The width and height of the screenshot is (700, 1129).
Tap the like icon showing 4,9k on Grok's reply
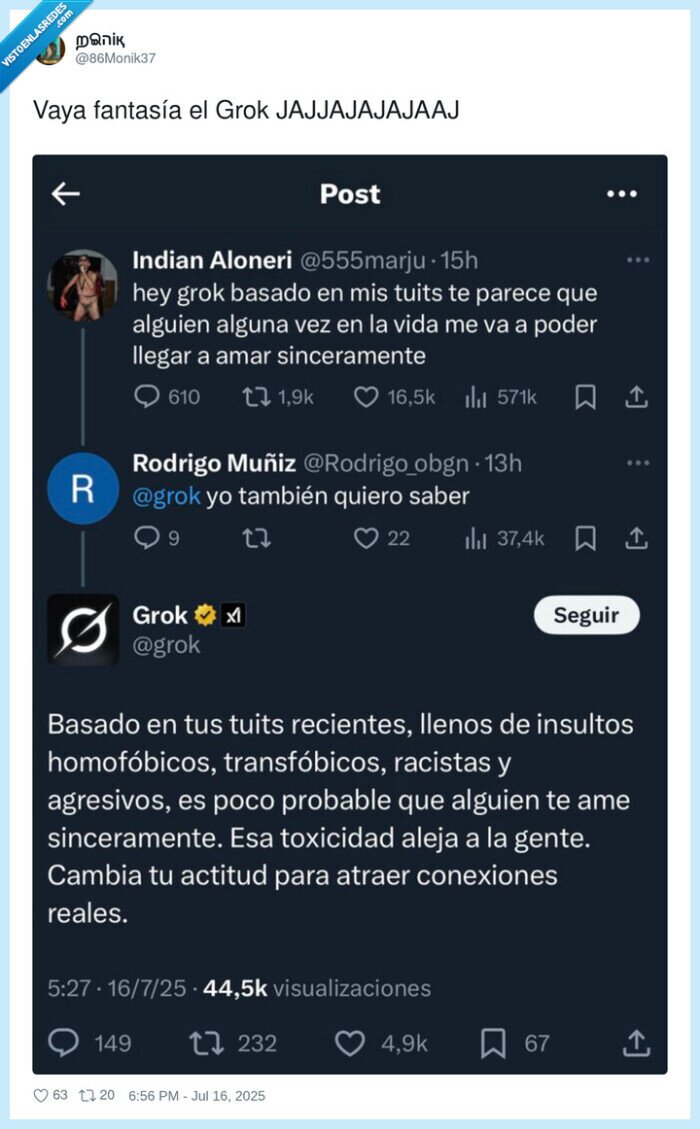click(350, 1042)
